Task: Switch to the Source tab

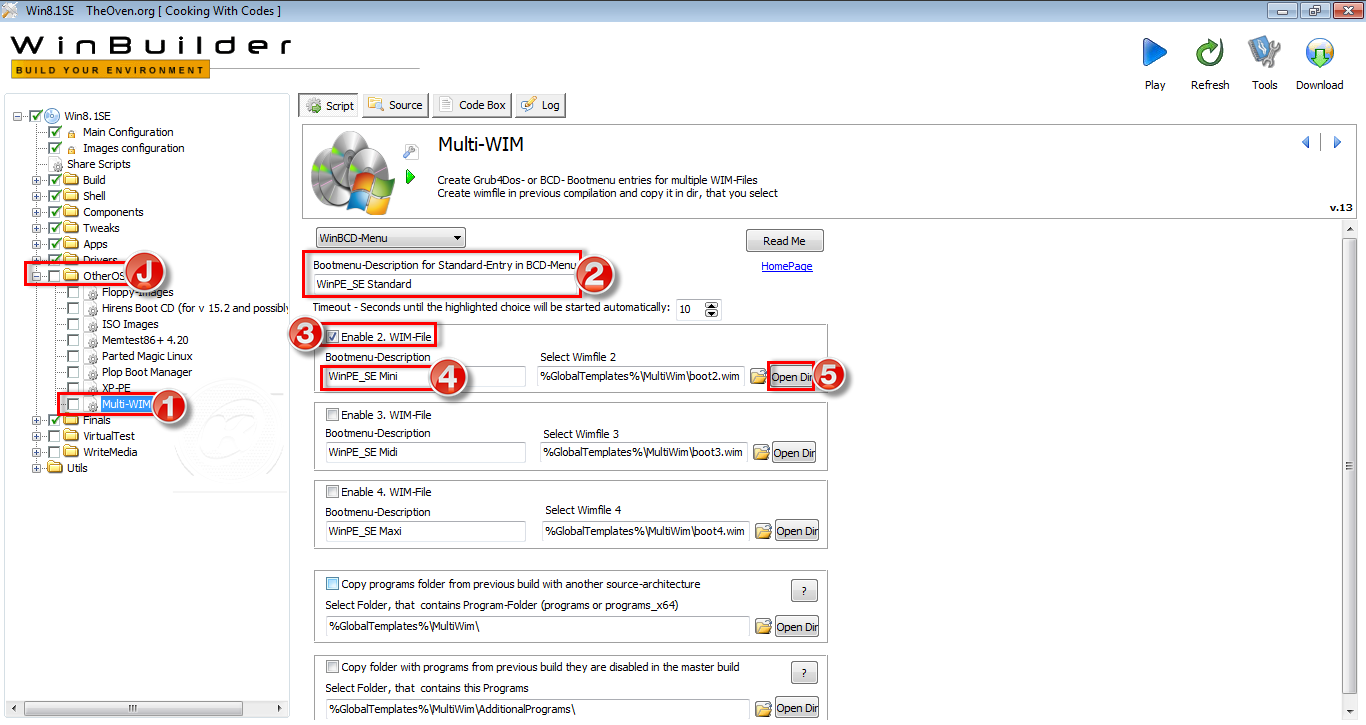Action: (395, 105)
